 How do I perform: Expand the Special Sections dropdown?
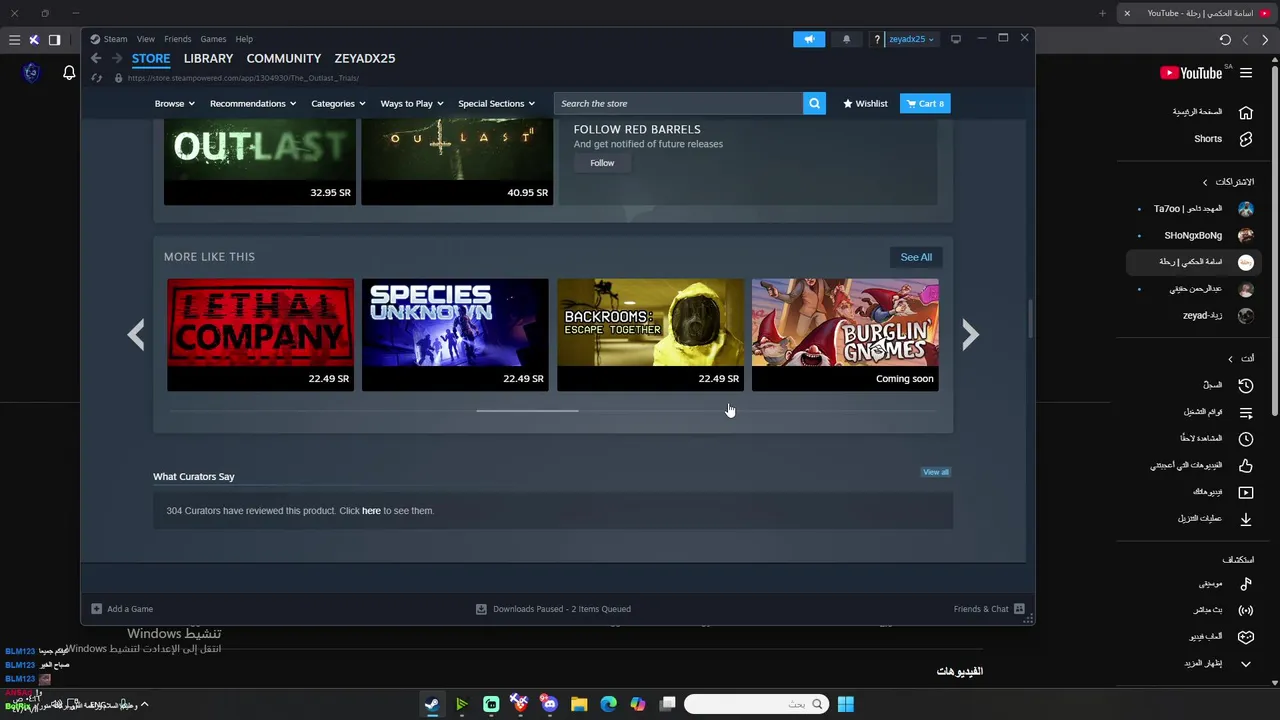coord(496,103)
